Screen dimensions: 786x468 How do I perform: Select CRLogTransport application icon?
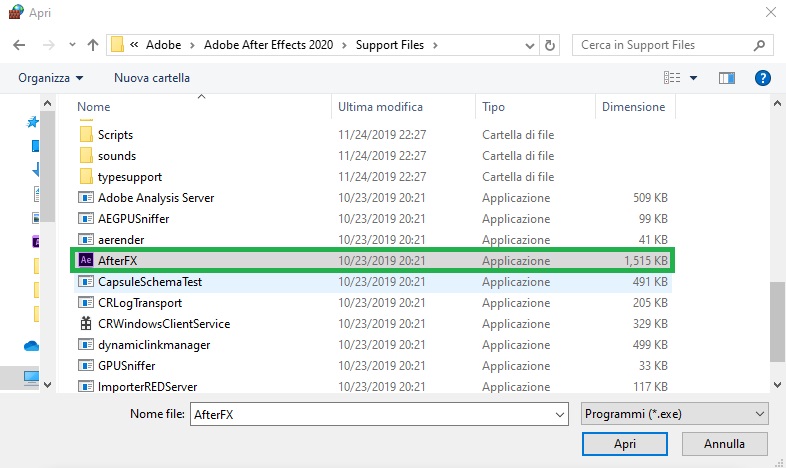(x=86, y=303)
